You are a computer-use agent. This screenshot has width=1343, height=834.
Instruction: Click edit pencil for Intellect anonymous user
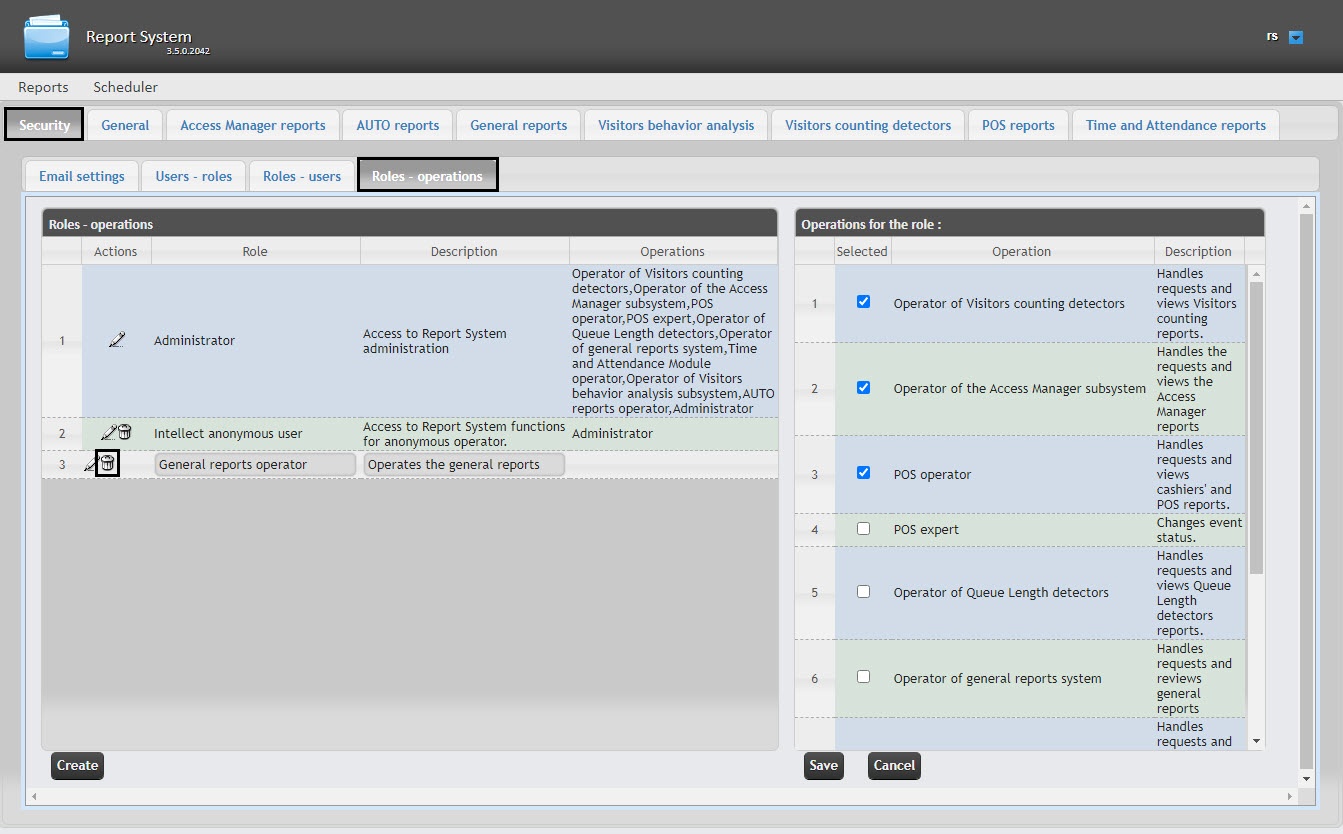(x=108, y=433)
